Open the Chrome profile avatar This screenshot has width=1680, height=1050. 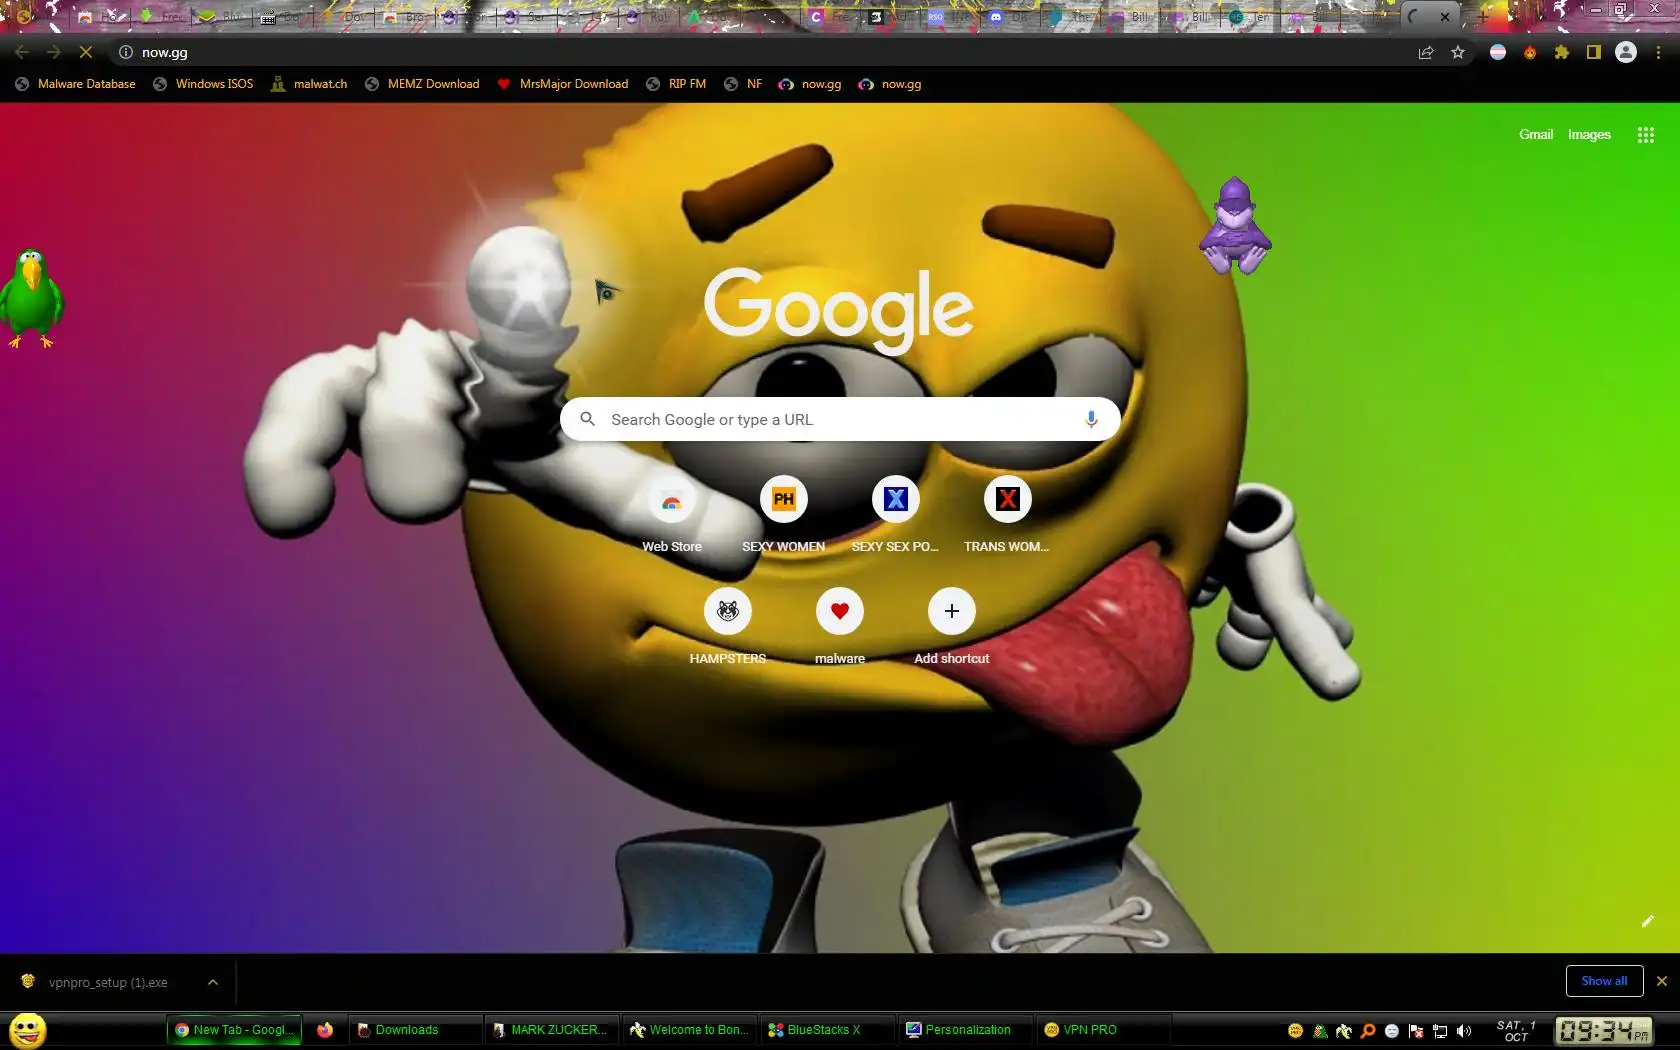click(1626, 52)
